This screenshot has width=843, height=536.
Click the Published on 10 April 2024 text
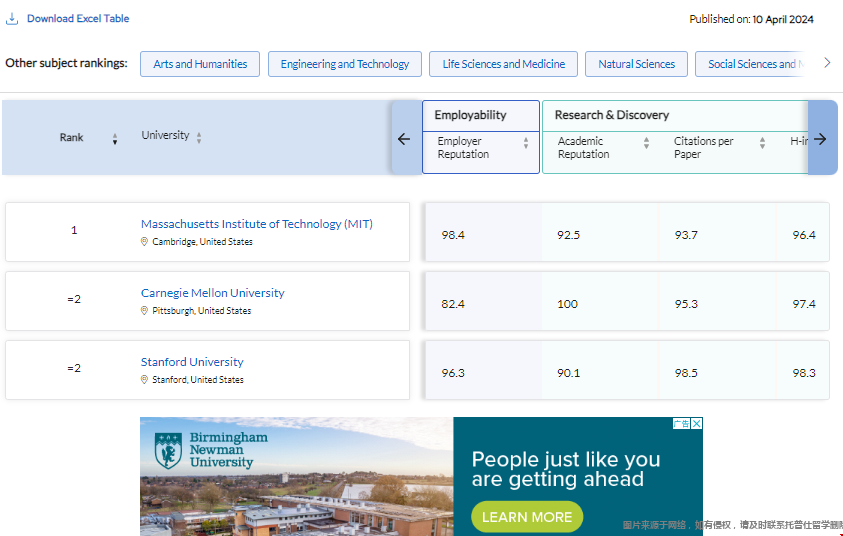(x=751, y=19)
